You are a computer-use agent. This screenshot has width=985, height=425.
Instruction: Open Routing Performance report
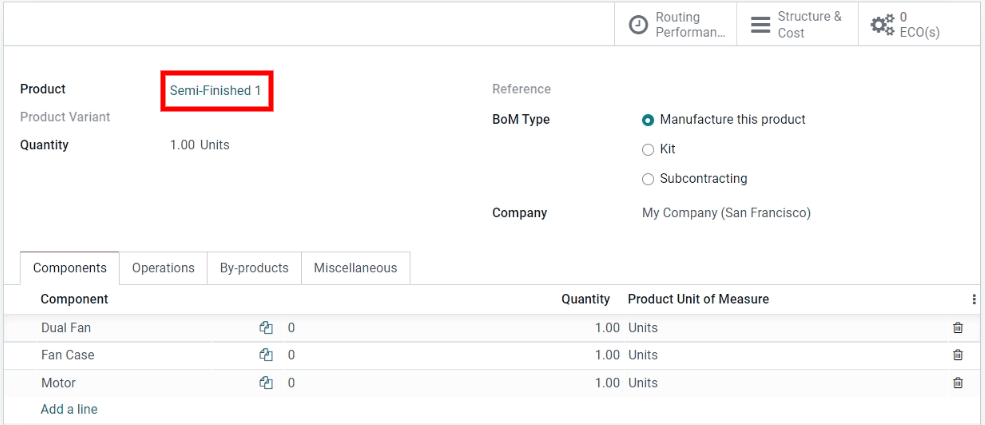click(x=676, y=25)
